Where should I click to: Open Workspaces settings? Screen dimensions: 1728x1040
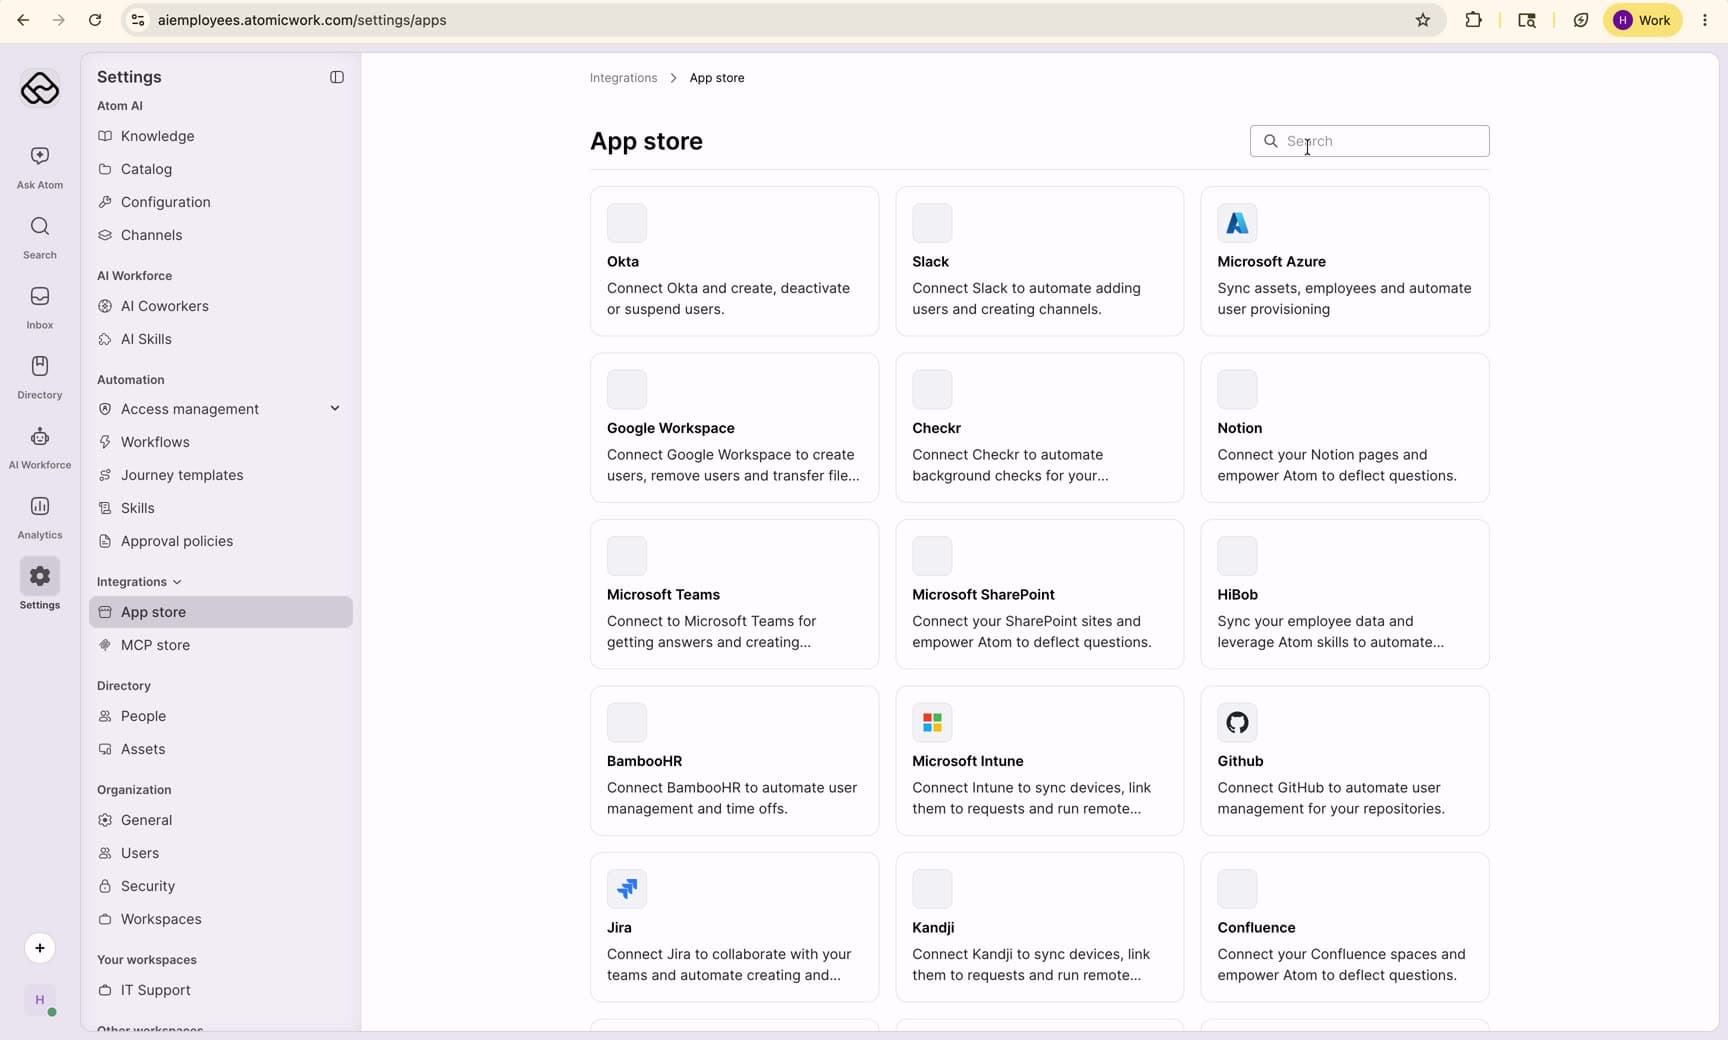pyautogui.click(x=220, y=919)
